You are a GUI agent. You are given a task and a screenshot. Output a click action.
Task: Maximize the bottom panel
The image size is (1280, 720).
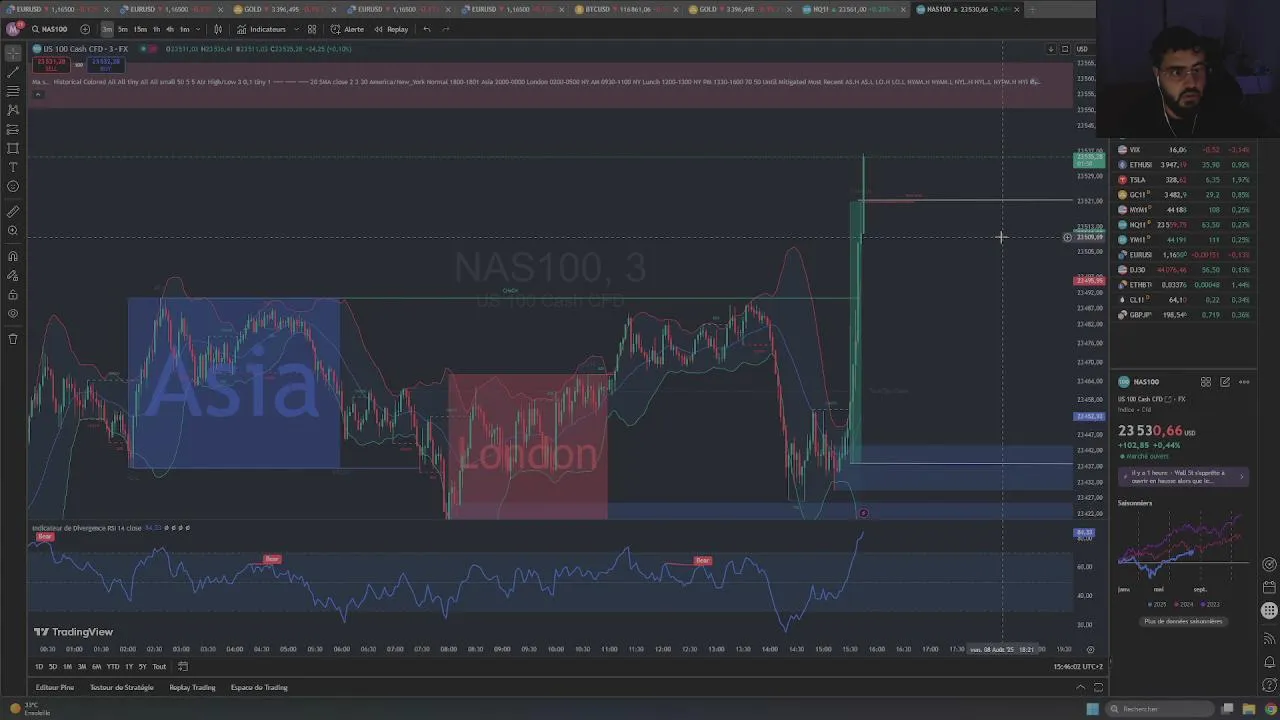(1098, 688)
